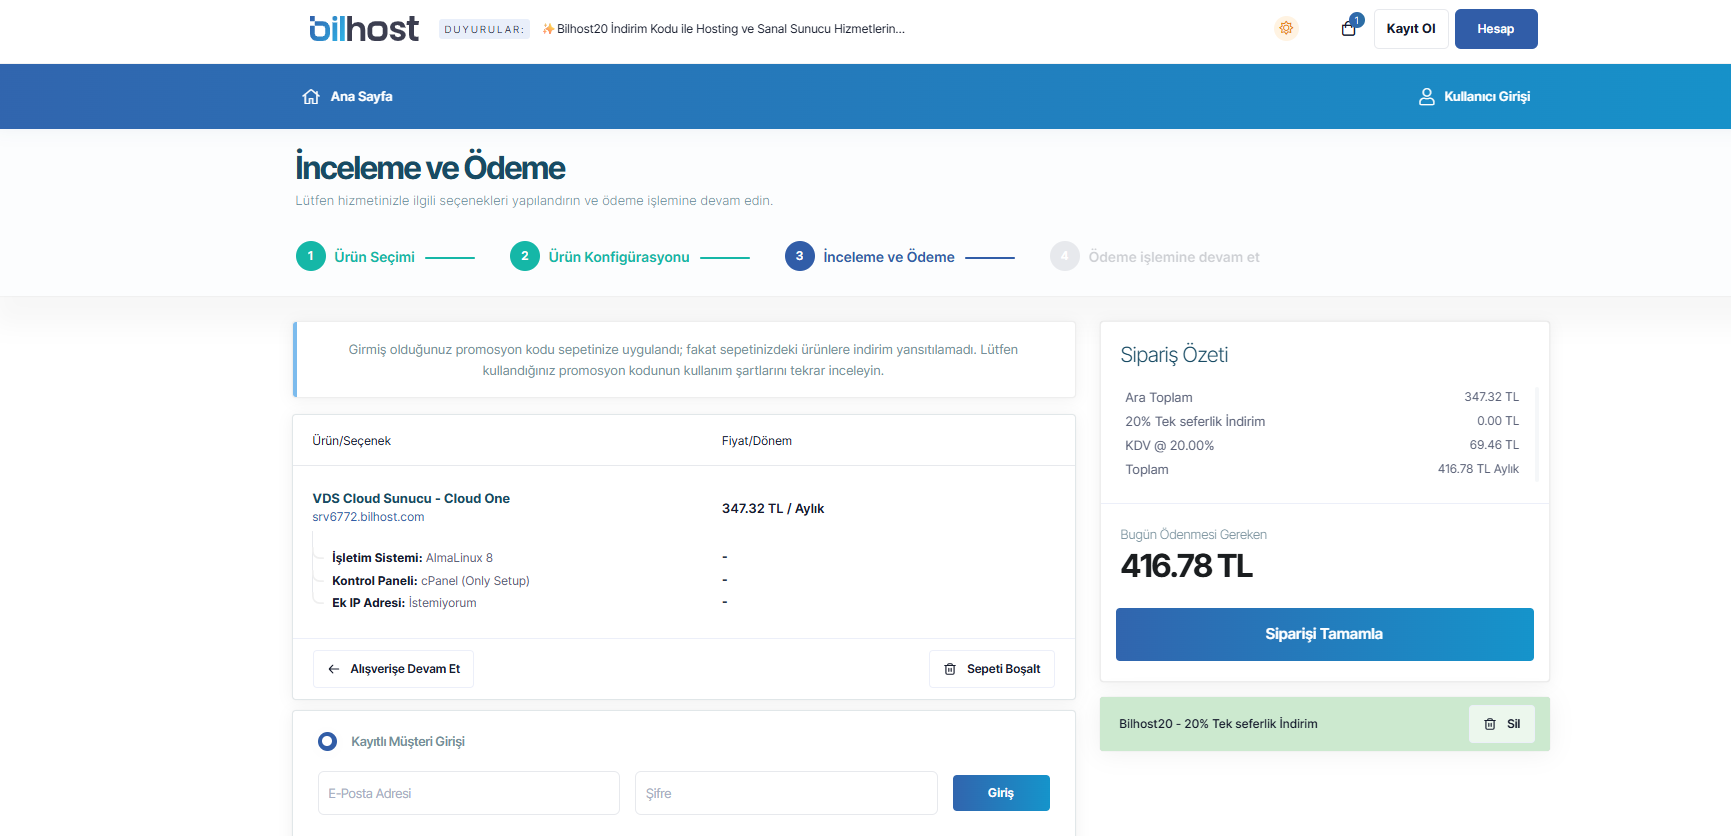This screenshot has width=1731, height=836.
Task: Click the Kullanıcı Girişi person icon
Action: click(x=1427, y=97)
